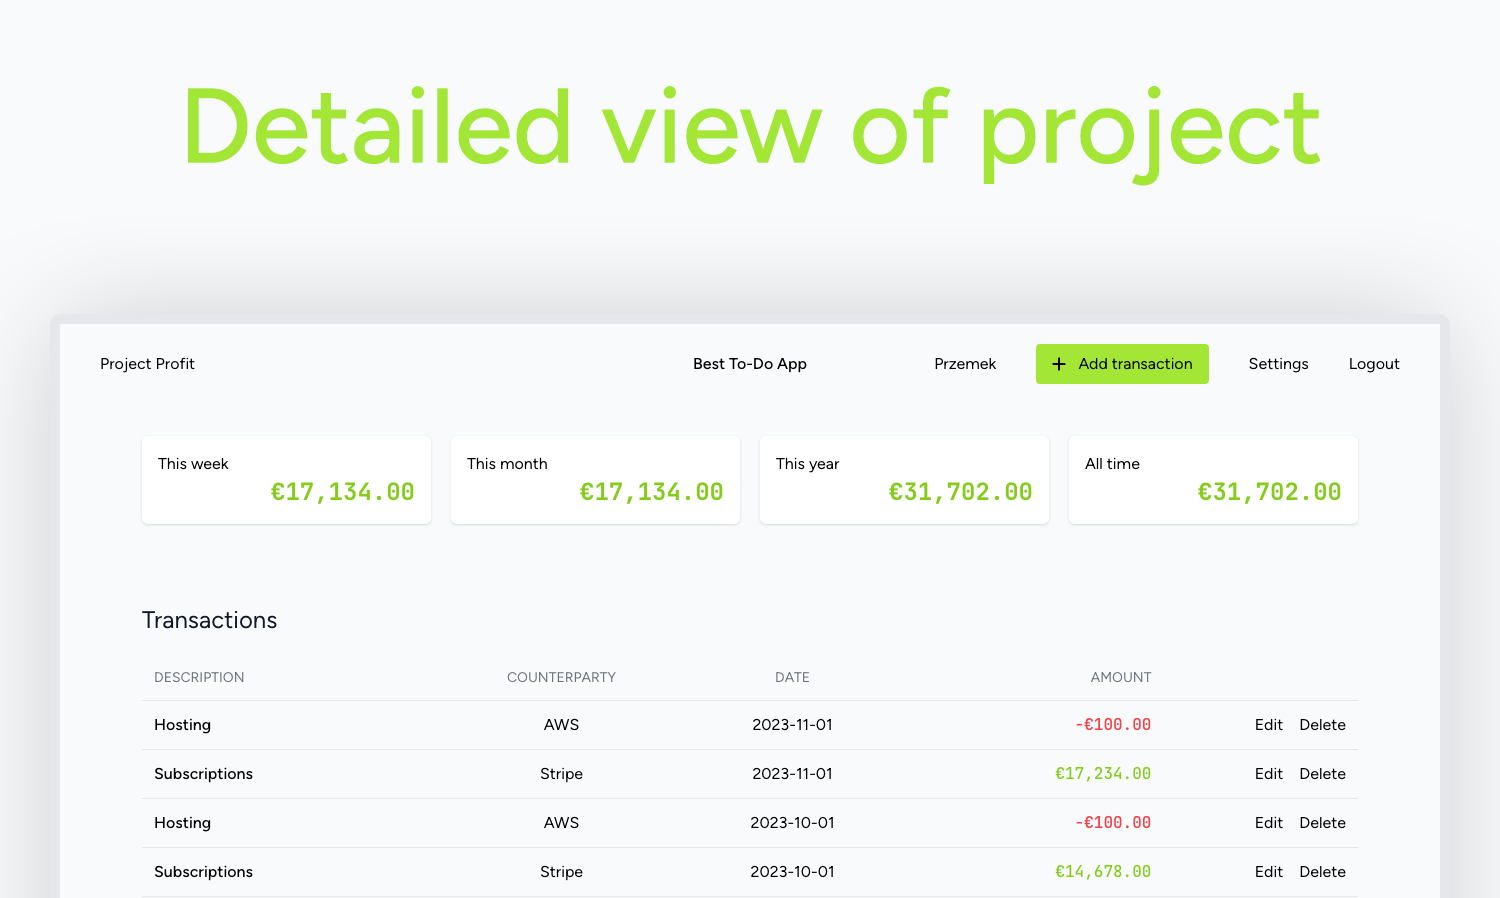Select the This week profit card

(x=286, y=480)
